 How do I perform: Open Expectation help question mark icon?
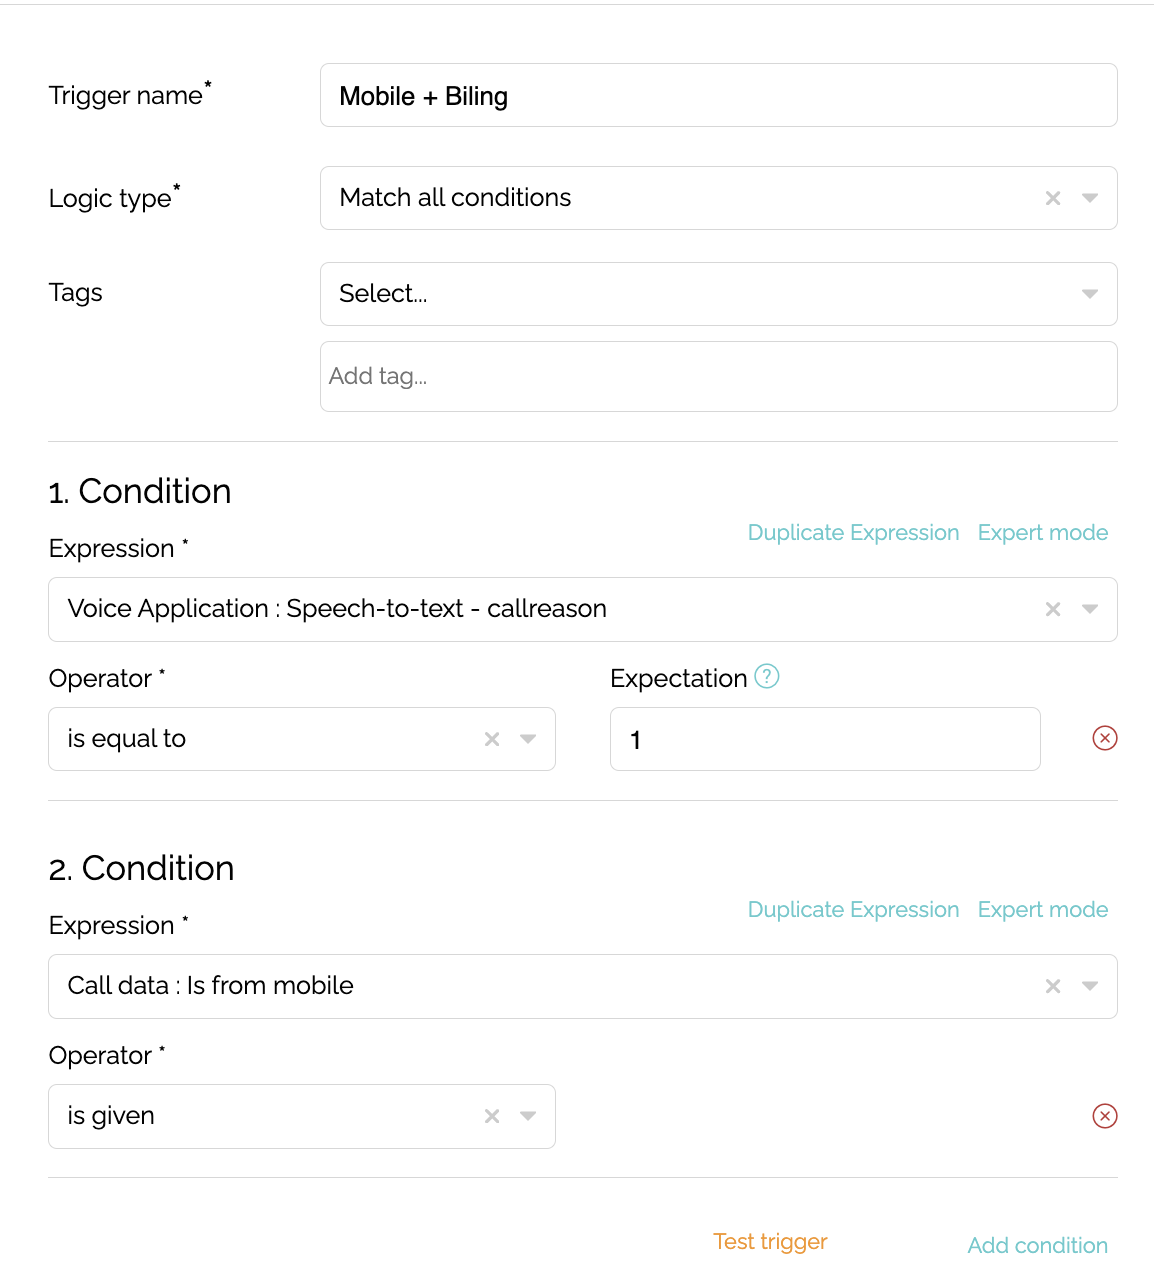(x=767, y=676)
